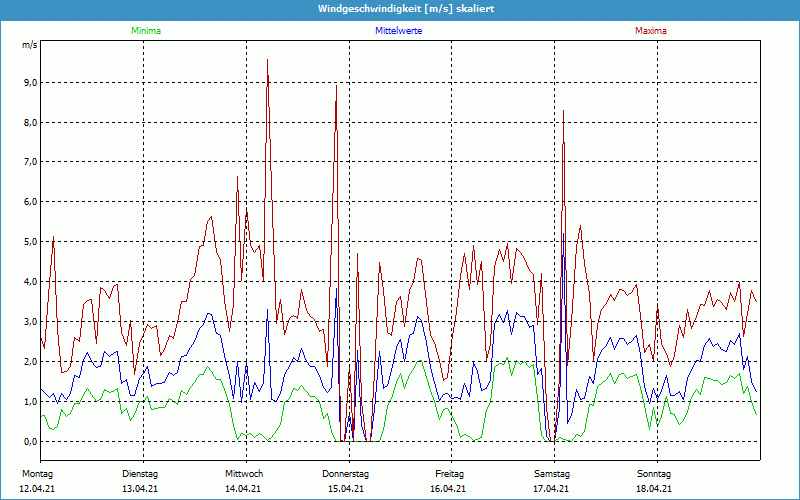Click the 'Sonntag' day label
Image resolution: width=800 pixels, height=500 pixels.
tap(654, 474)
